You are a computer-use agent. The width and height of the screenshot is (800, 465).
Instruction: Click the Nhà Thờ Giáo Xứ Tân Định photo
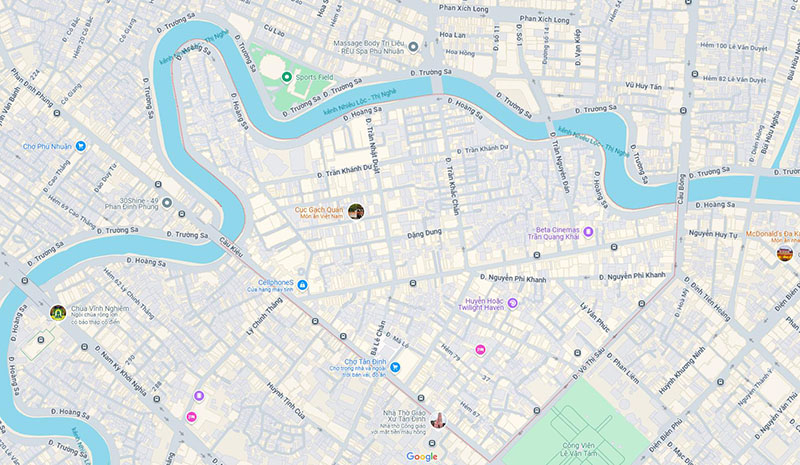[438, 420]
